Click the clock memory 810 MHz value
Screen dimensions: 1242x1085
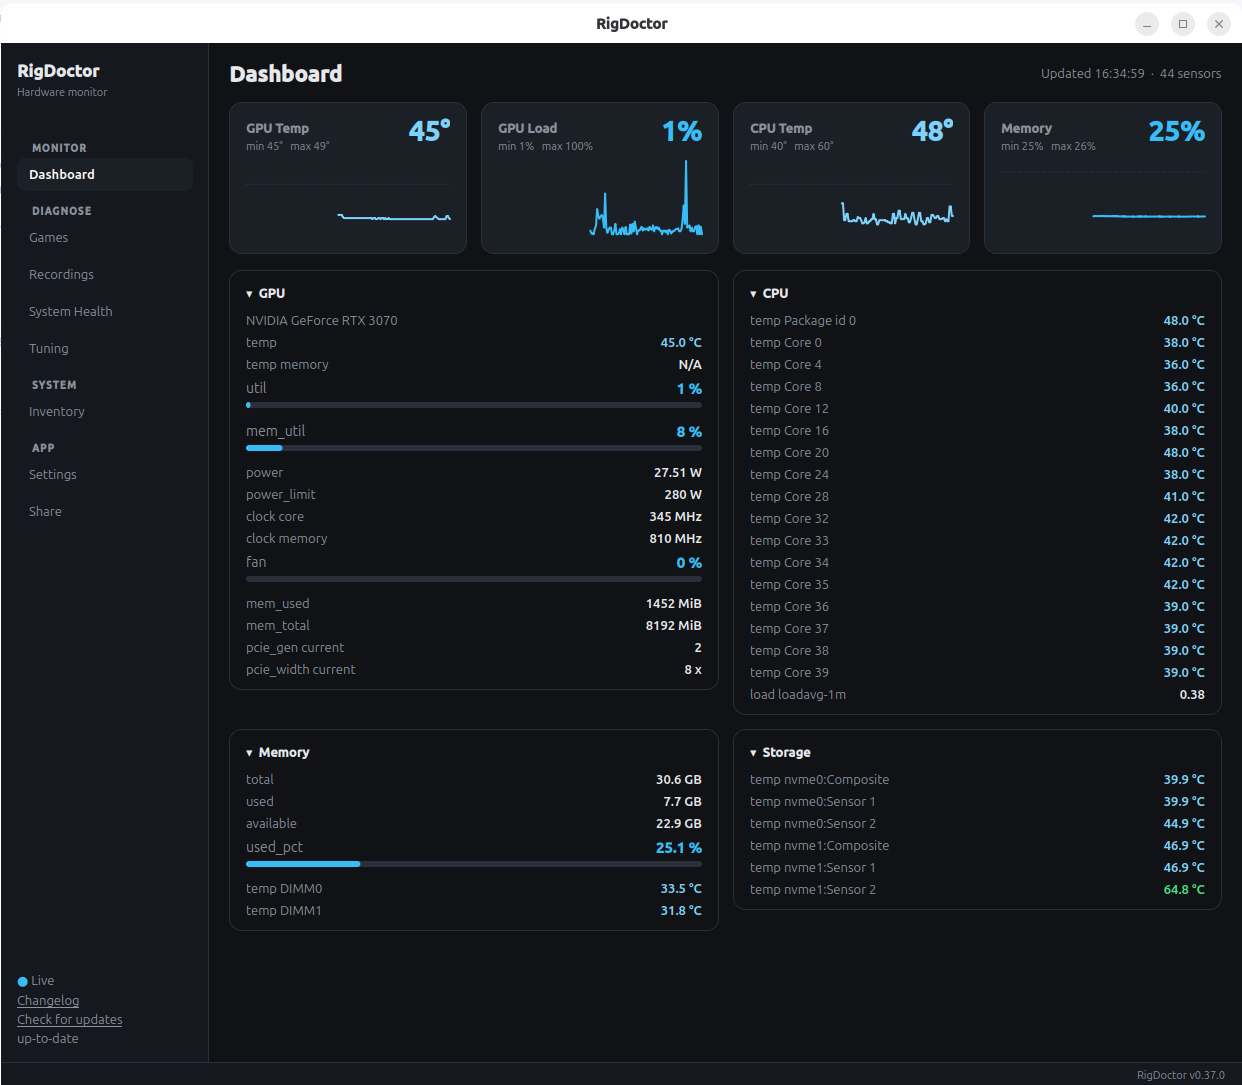point(675,539)
